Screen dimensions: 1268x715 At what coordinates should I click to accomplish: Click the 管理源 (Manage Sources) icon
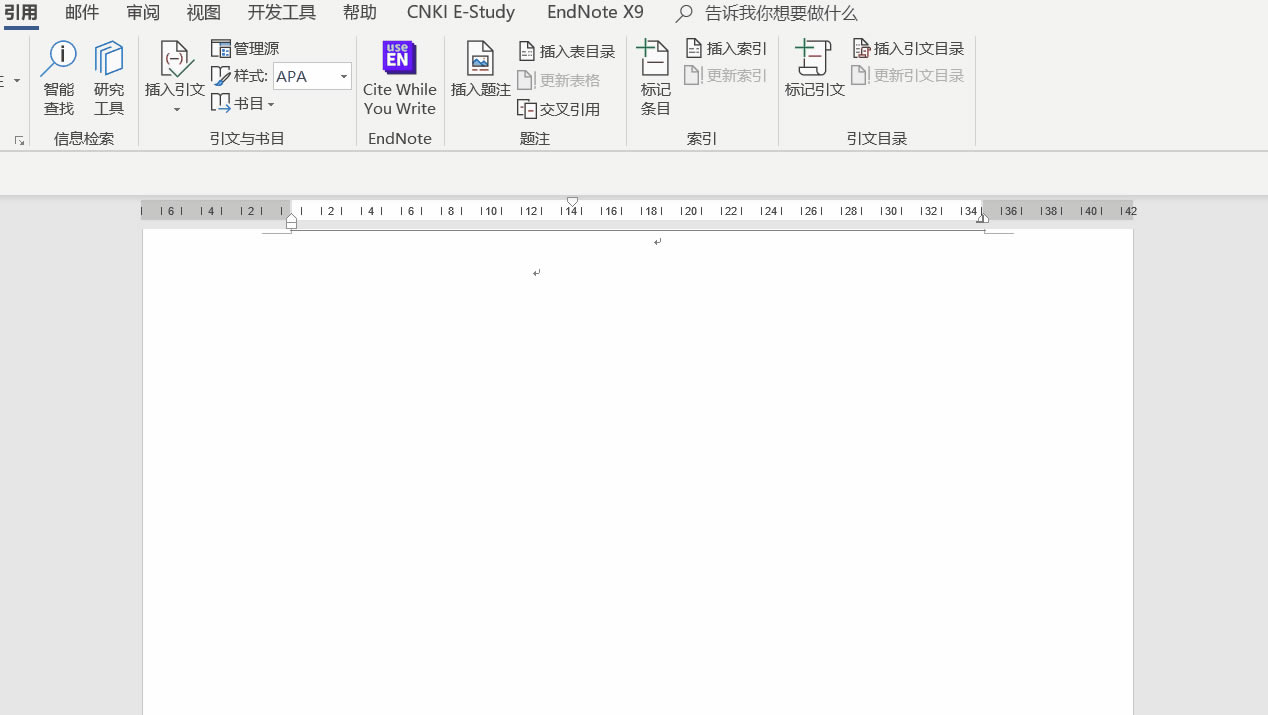245,47
